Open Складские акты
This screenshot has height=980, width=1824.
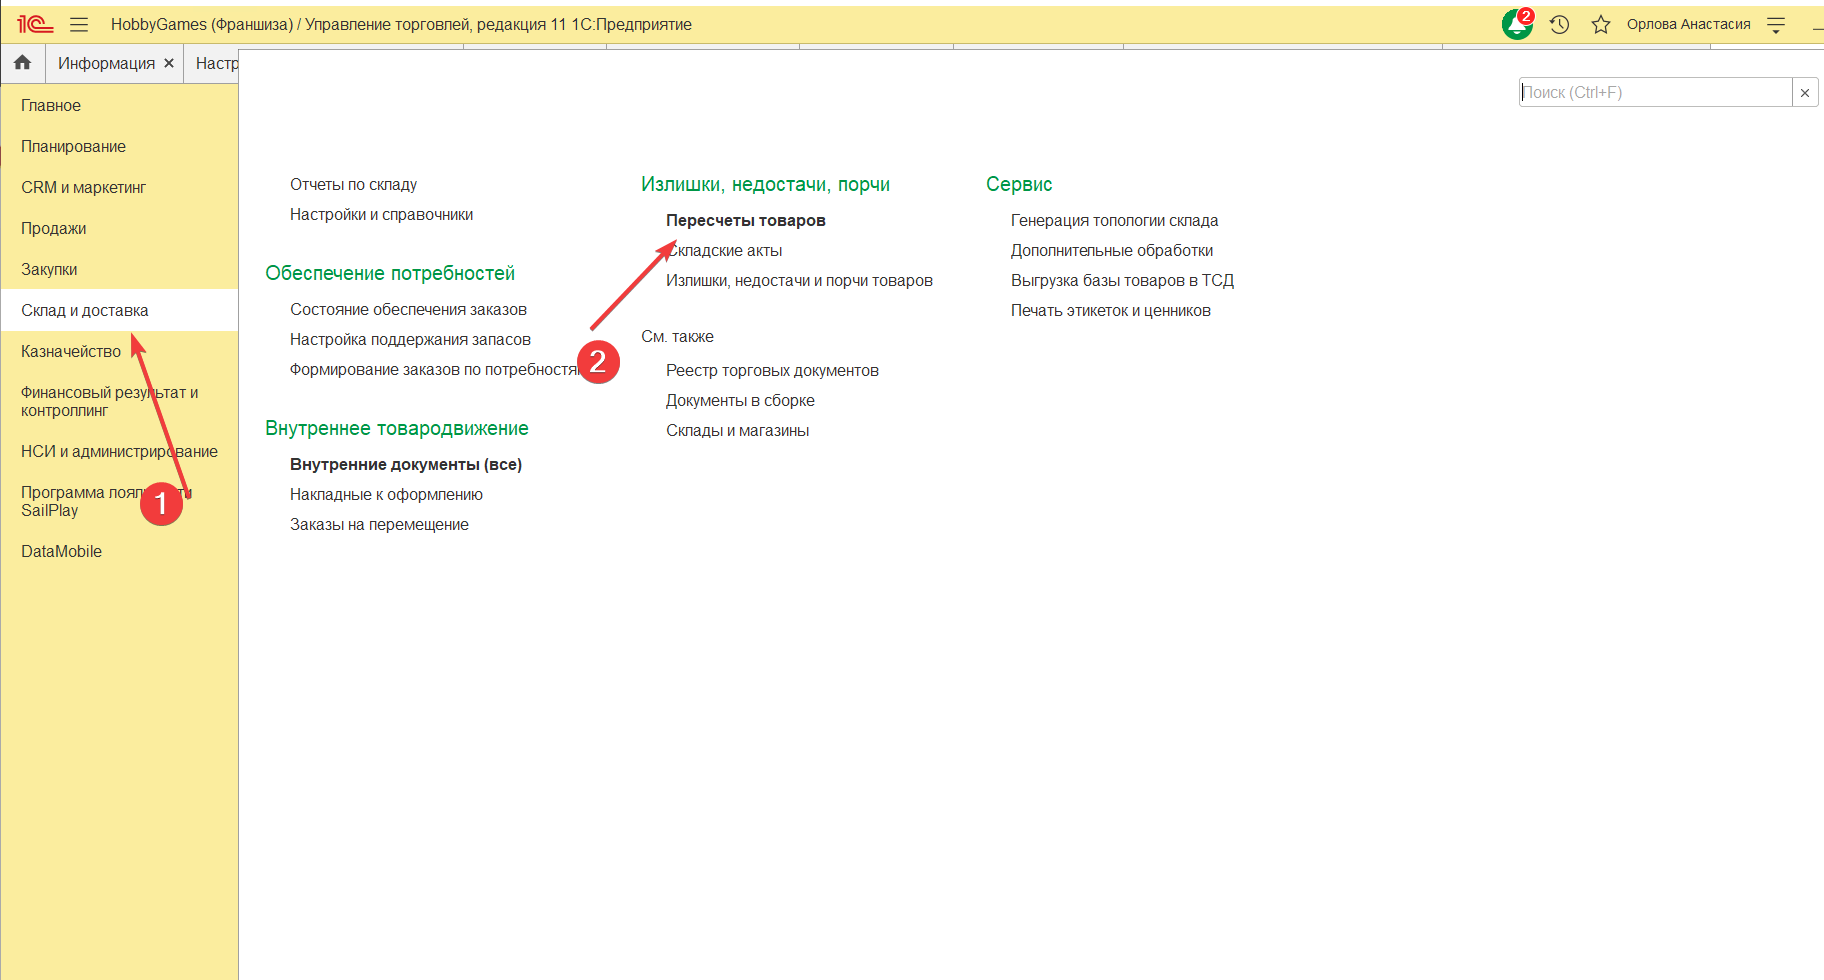pyautogui.click(x=724, y=250)
